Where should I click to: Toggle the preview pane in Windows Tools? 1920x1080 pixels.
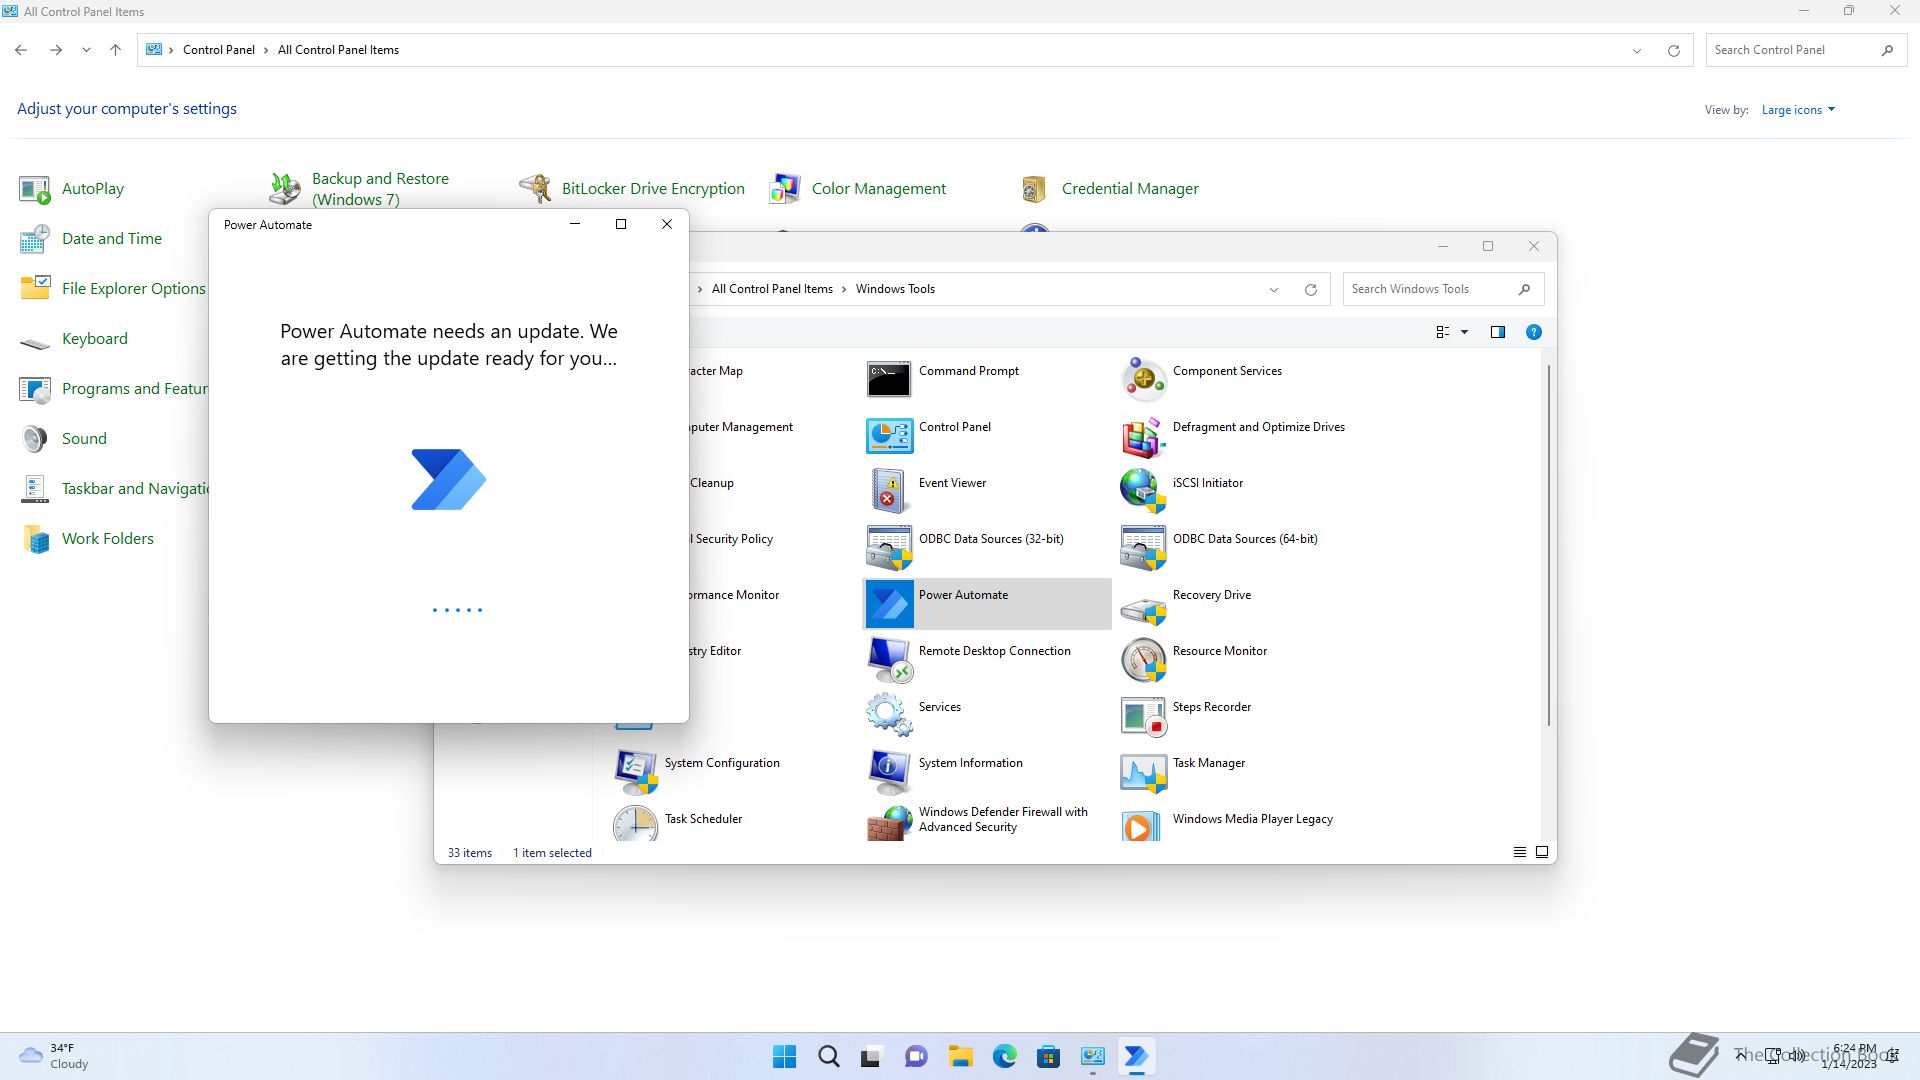coord(1498,332)
